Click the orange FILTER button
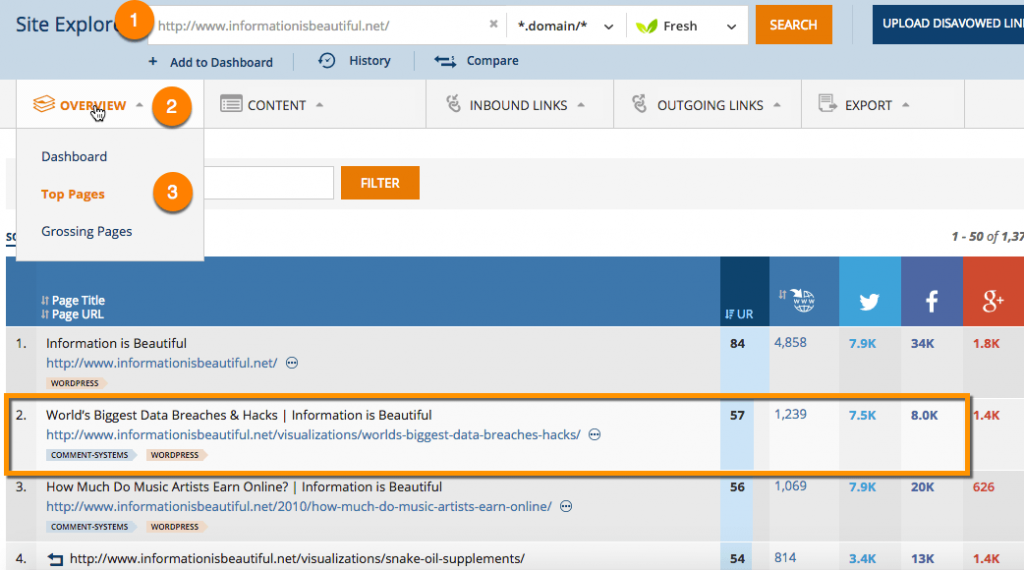The height and width of the screenshot is (570, 1024). pyautogui.click(x=380, y=183)
